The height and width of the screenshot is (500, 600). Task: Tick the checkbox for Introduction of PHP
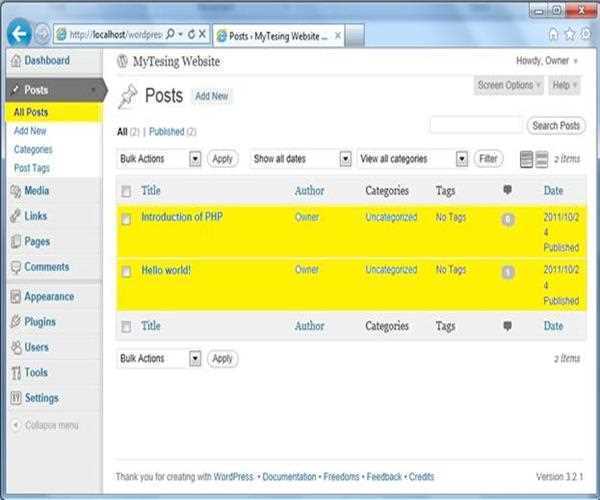click(x=126, y=219)
